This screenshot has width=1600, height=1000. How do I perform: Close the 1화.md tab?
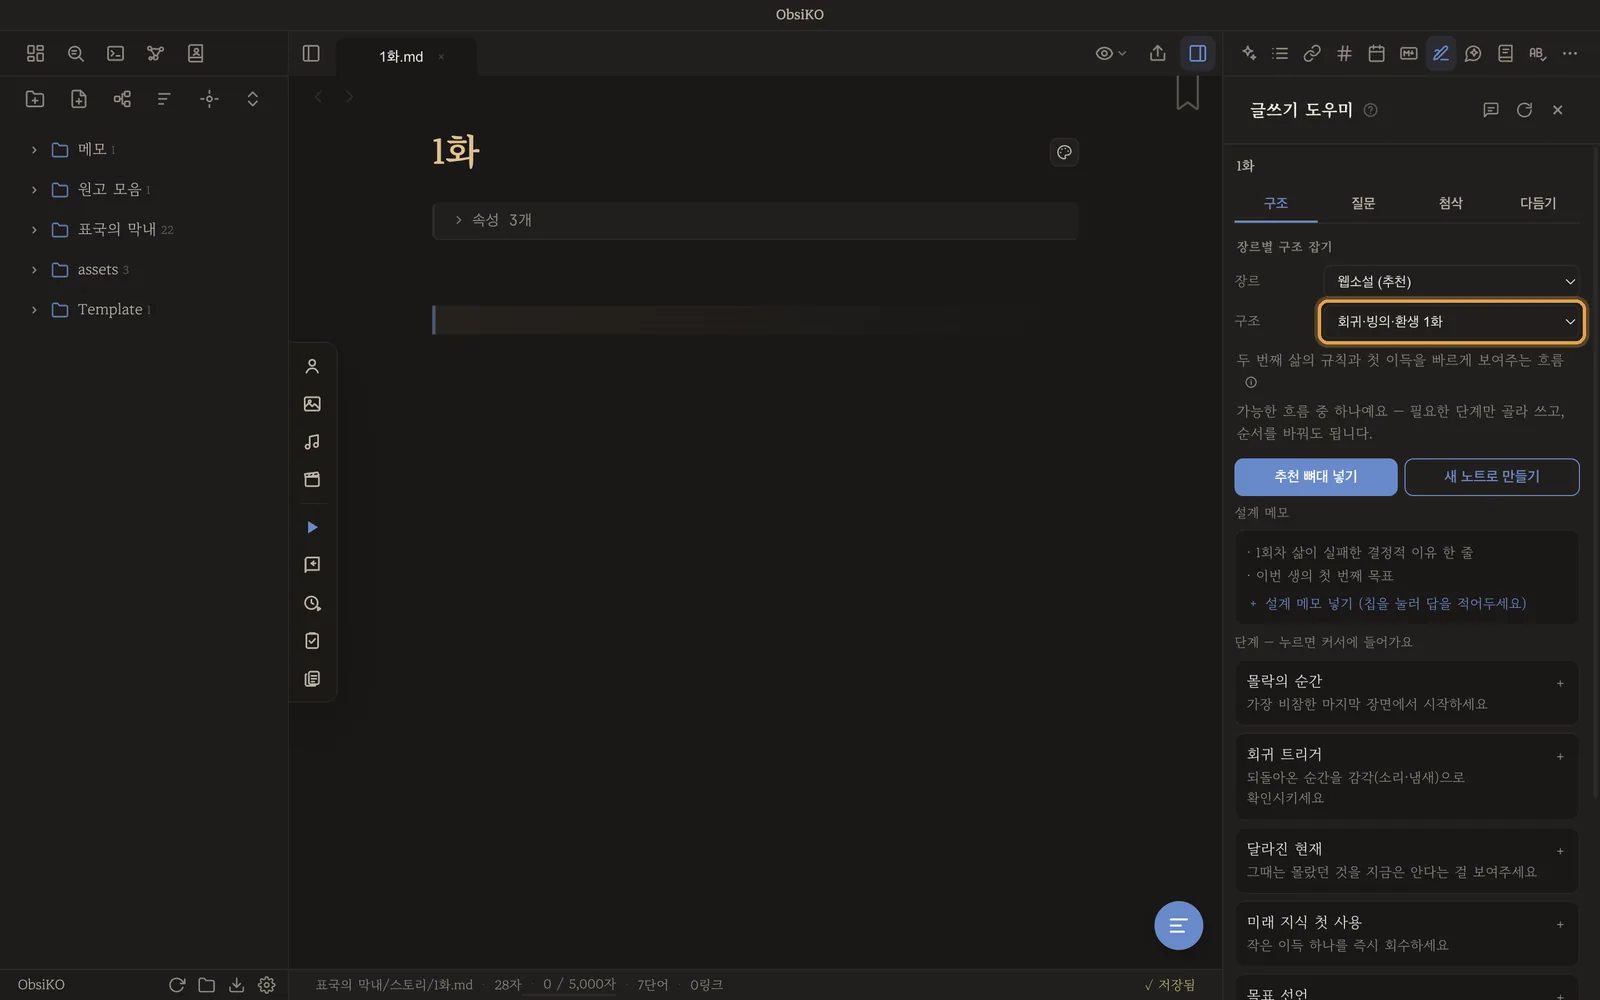(441, 57)
